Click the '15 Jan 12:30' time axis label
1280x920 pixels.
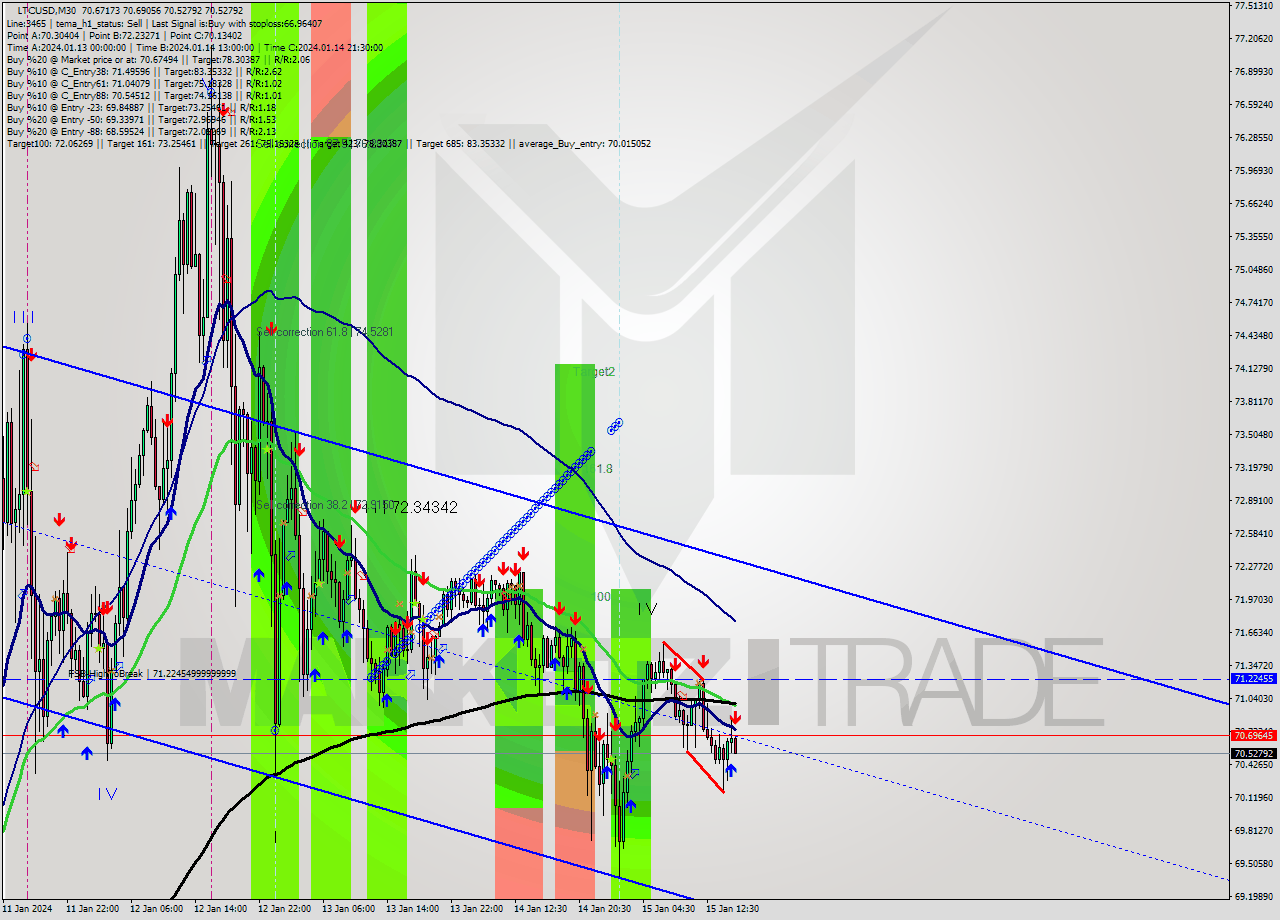point(732,909)
